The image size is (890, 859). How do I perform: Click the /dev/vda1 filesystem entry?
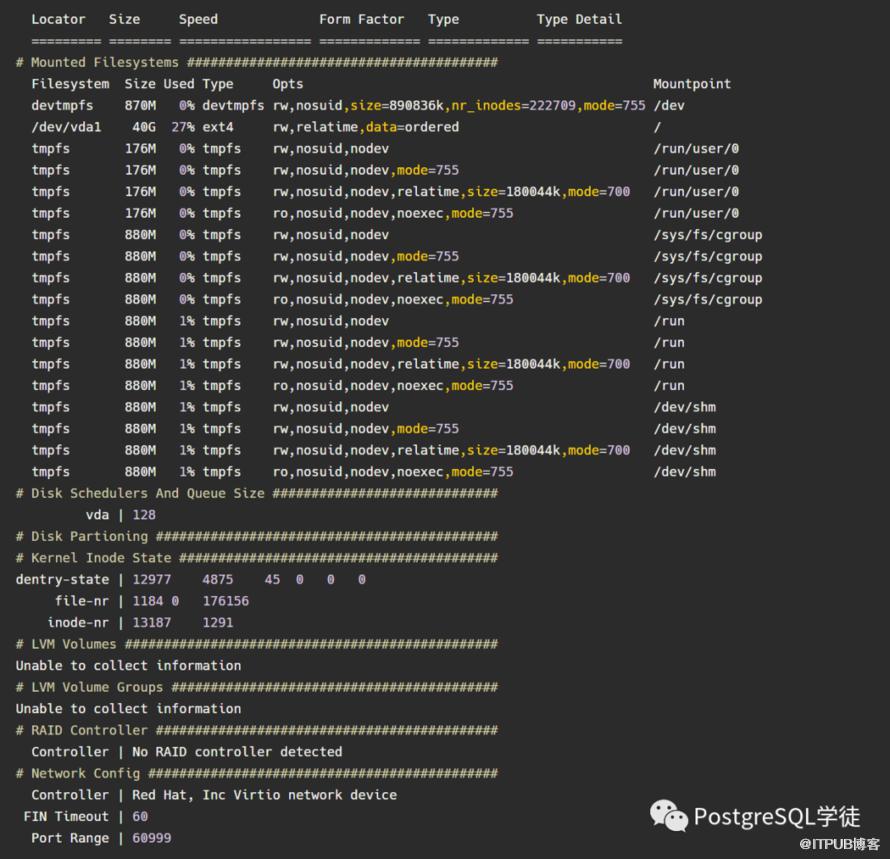point(66,127)
